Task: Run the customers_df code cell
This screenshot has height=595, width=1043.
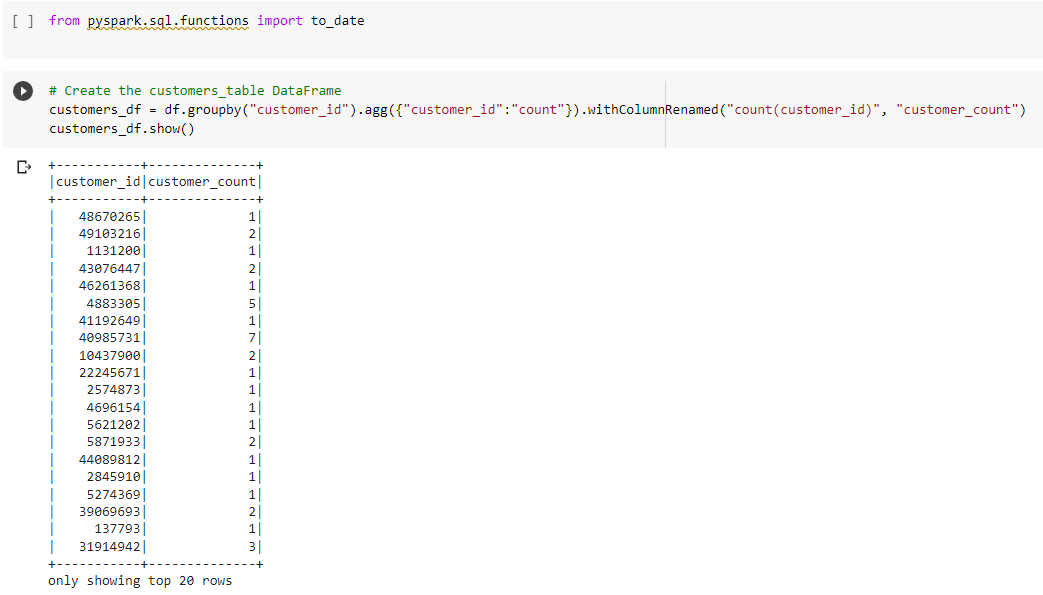Action: coord(22,91)
